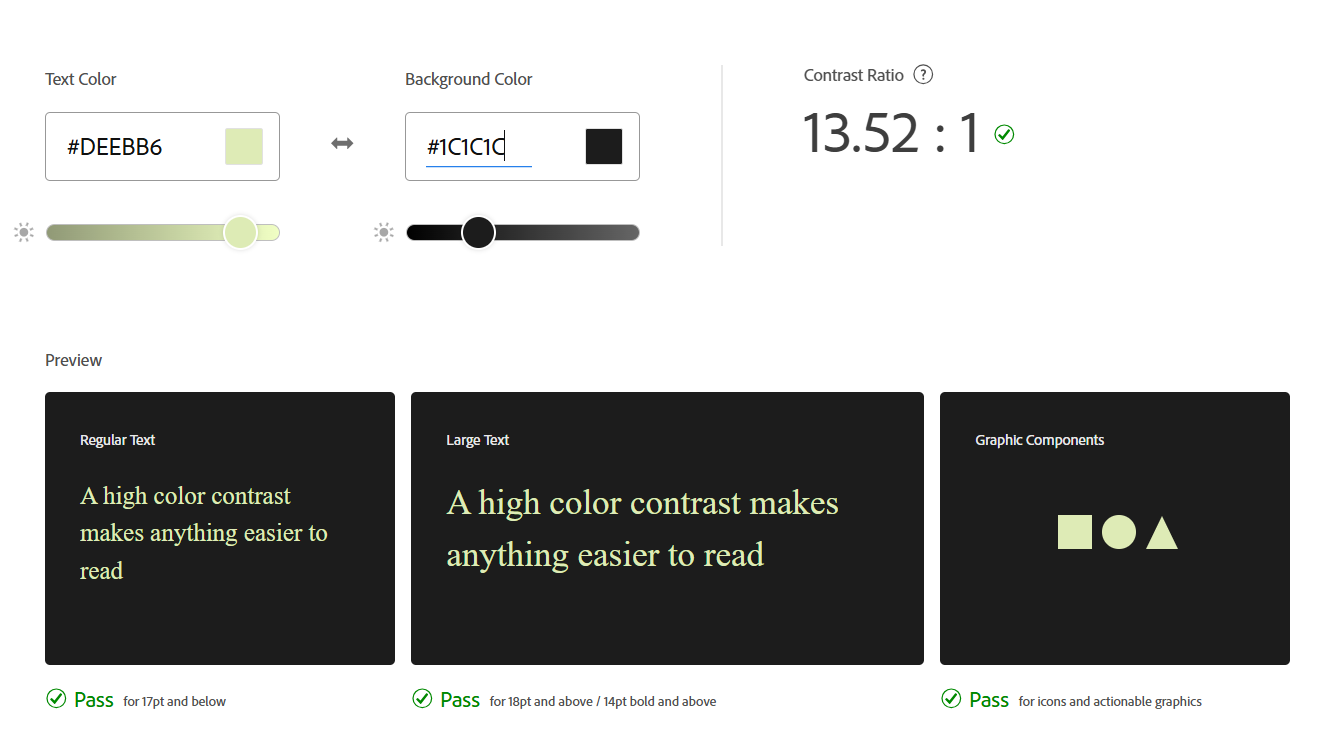
Task: Open the text color swatch picker
Action: (244, 147)
